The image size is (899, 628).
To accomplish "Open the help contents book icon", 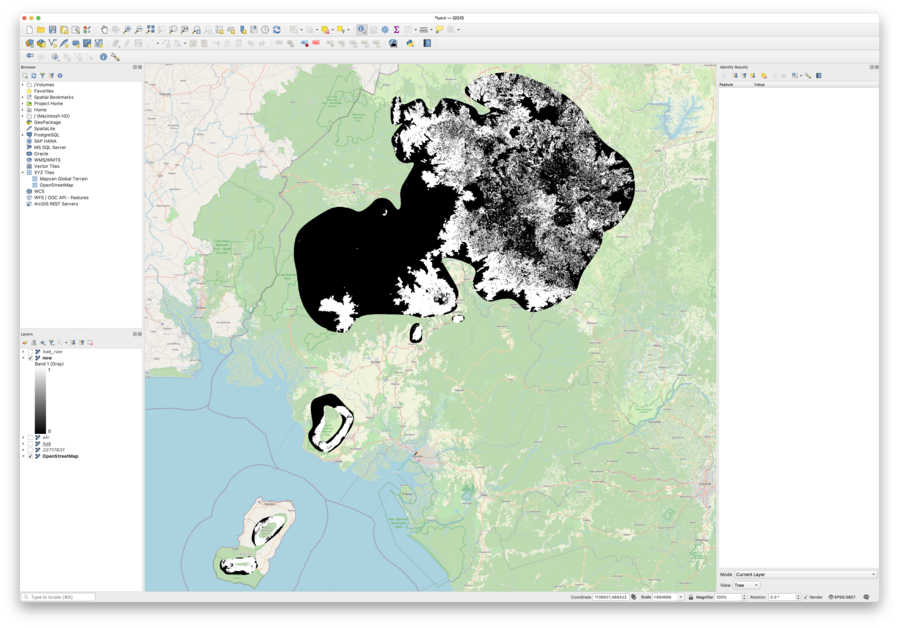I will (x=427, y=43).
